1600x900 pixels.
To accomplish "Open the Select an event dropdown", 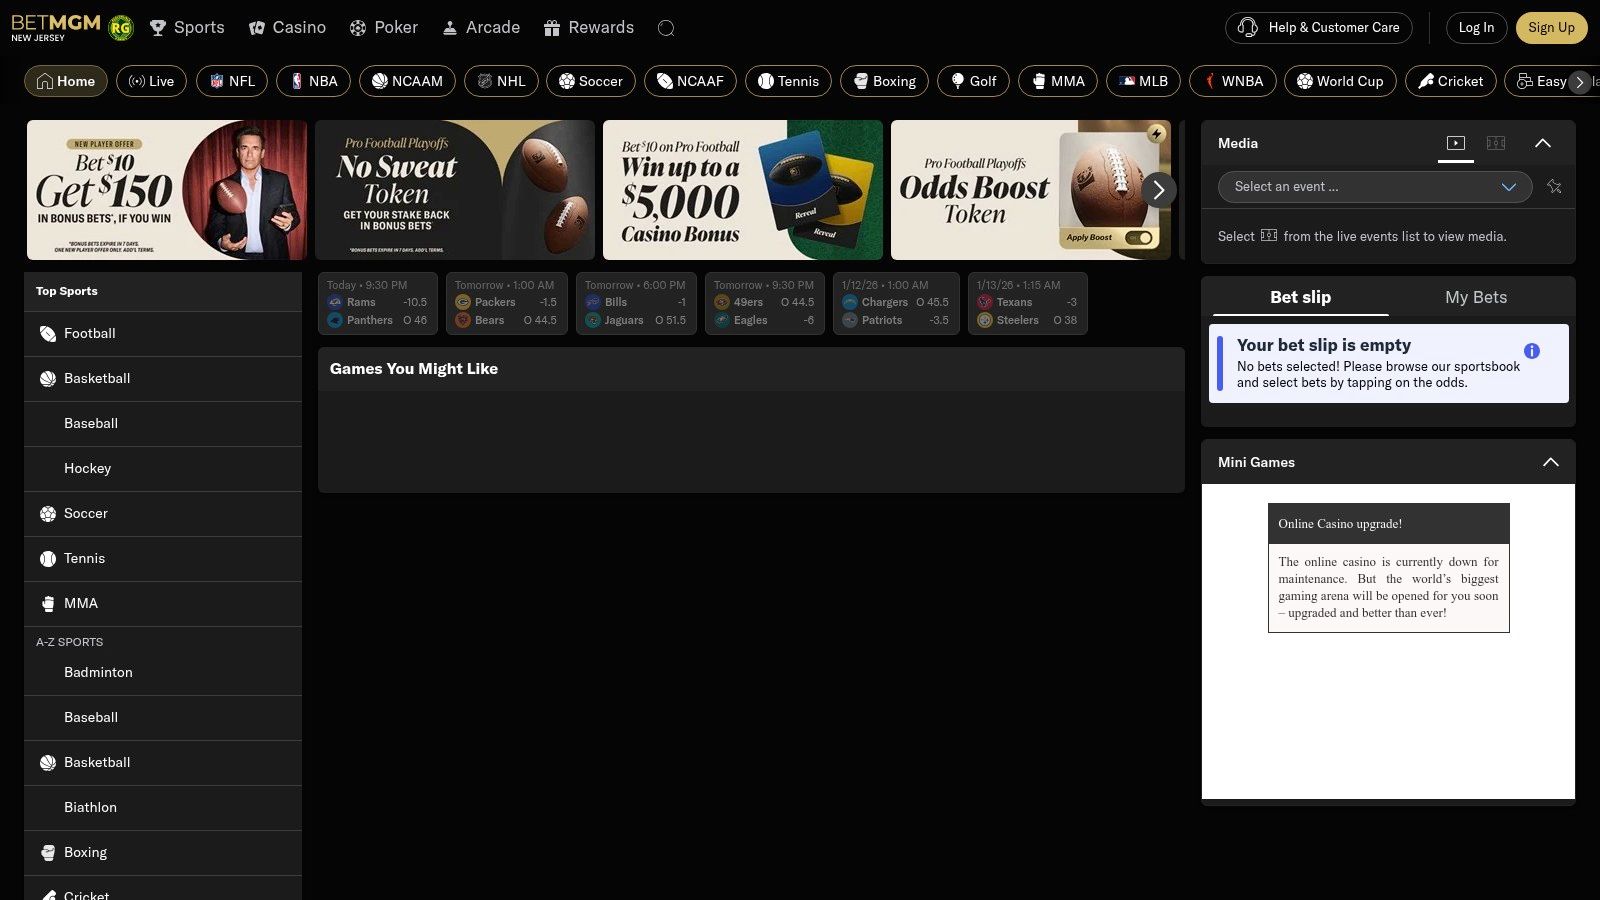I will coord(1374,187).
